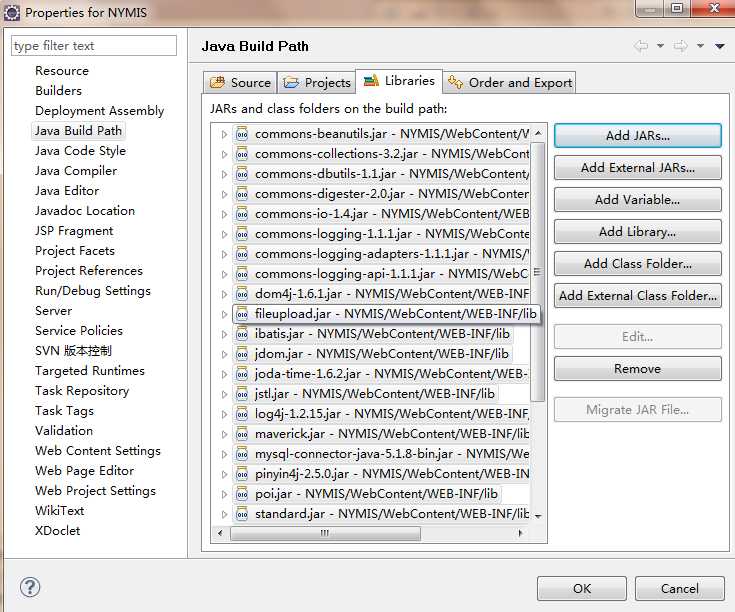Click the forward navigation arrow icon
Image resolution: width=735 pixels, height=612 pixels.
tap(680, 46)
